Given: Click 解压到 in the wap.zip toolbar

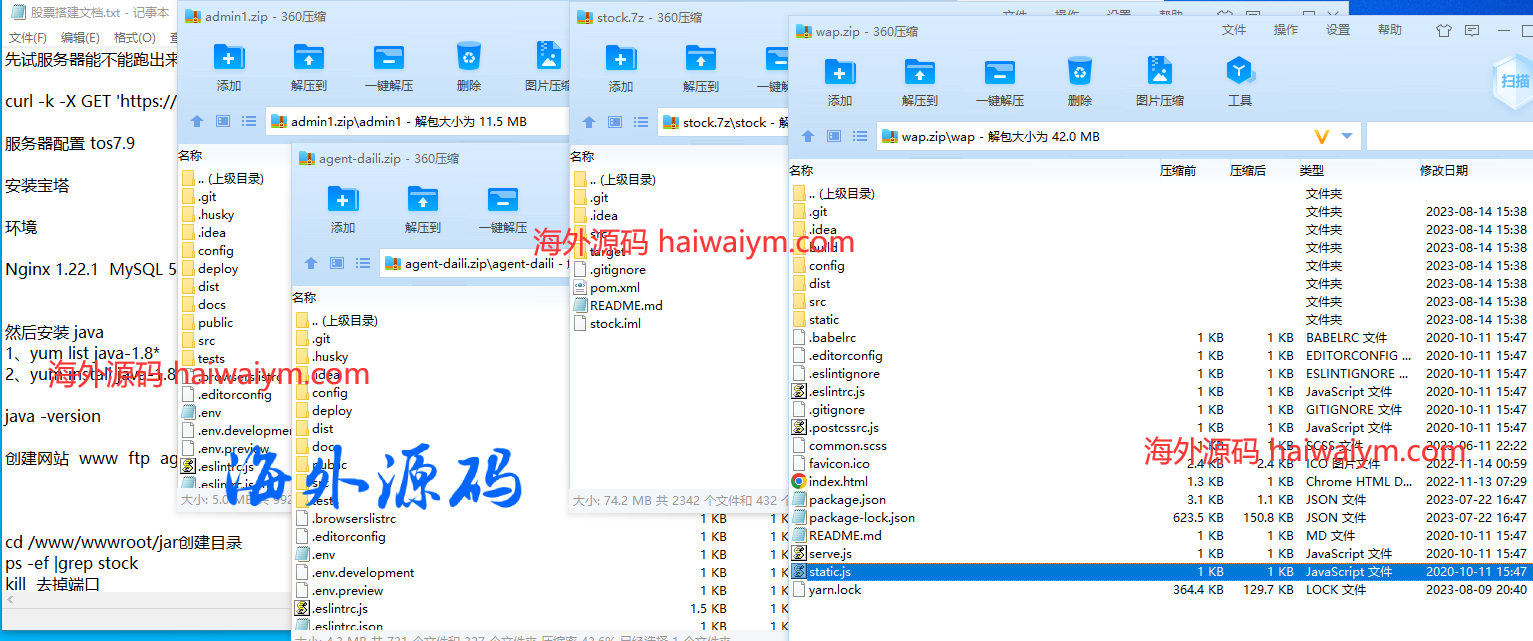Looking at the screenshot, I should 919,82.
